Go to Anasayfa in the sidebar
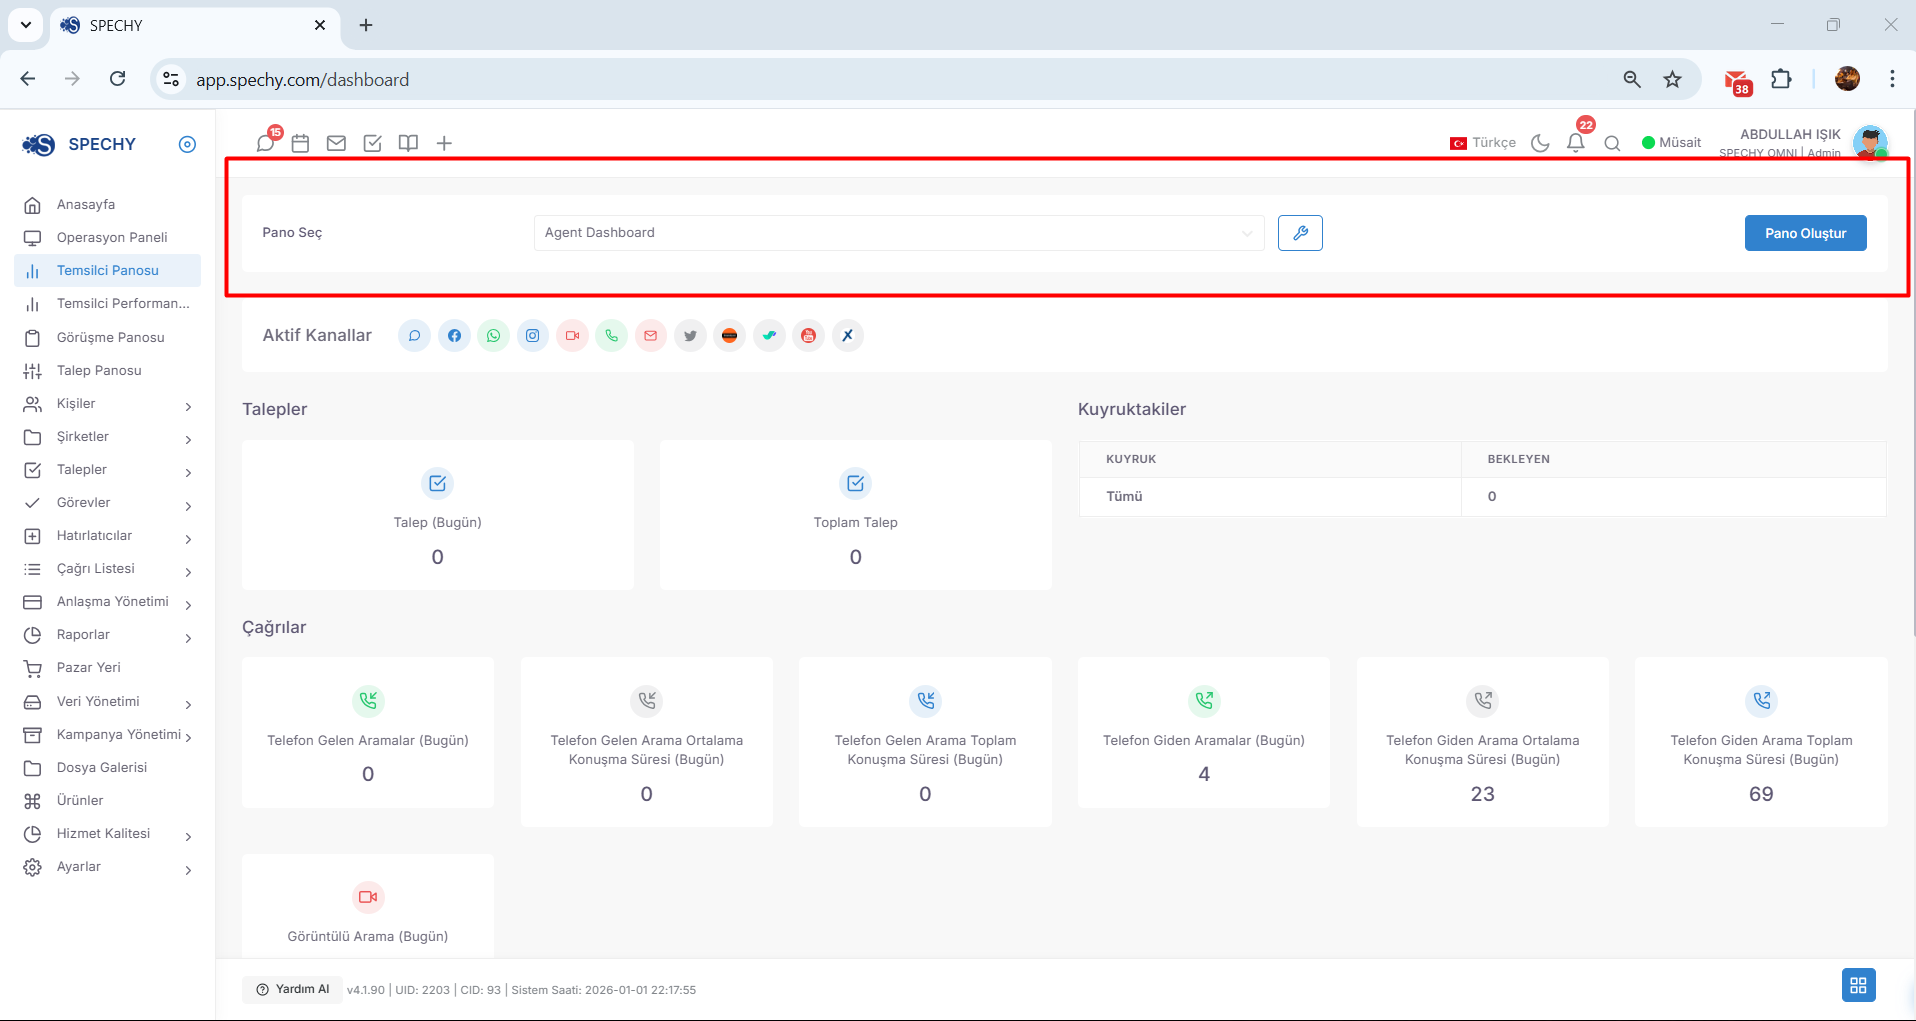The image size is (1916, 1021). click(x=108, y=205)
